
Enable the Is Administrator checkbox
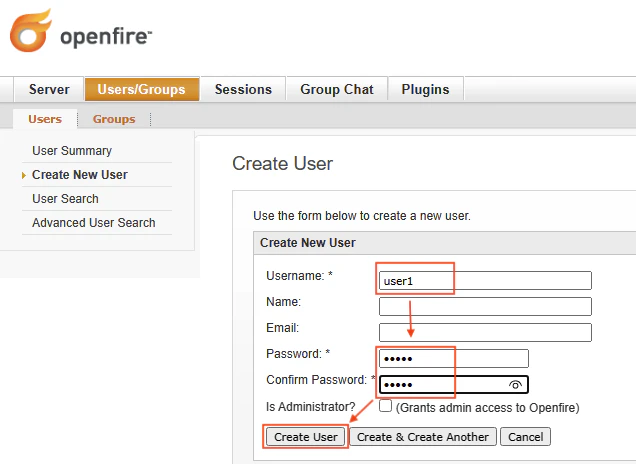point(385,406)
